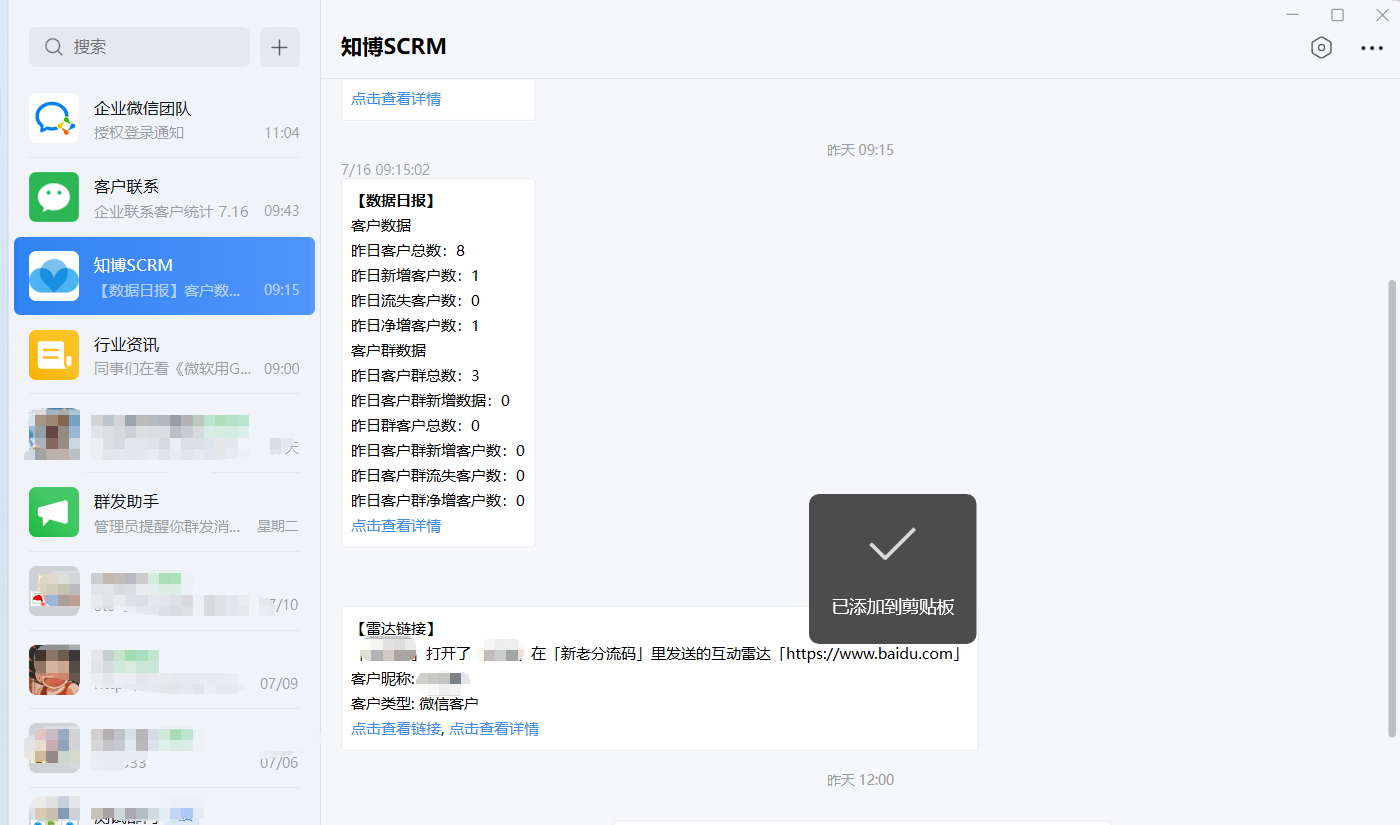Click the 昨日客户群总数：3 line
The image size is (1400, 825).
click(415, 376)
